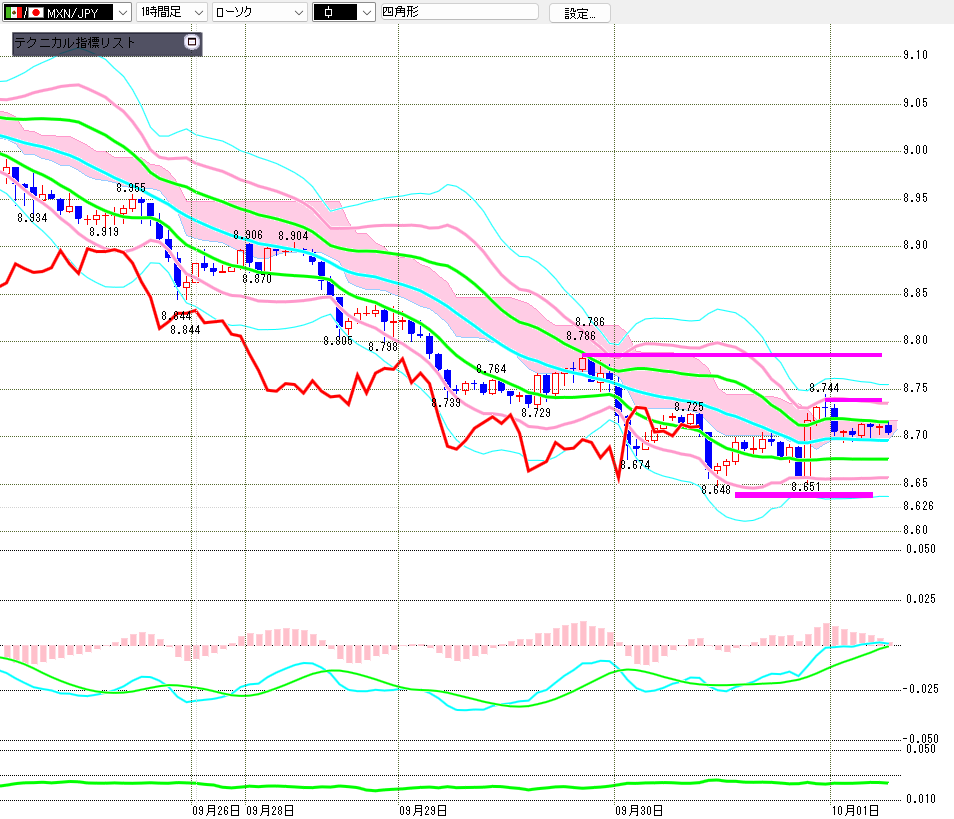Click the 8.906 price label

[248, 235]
